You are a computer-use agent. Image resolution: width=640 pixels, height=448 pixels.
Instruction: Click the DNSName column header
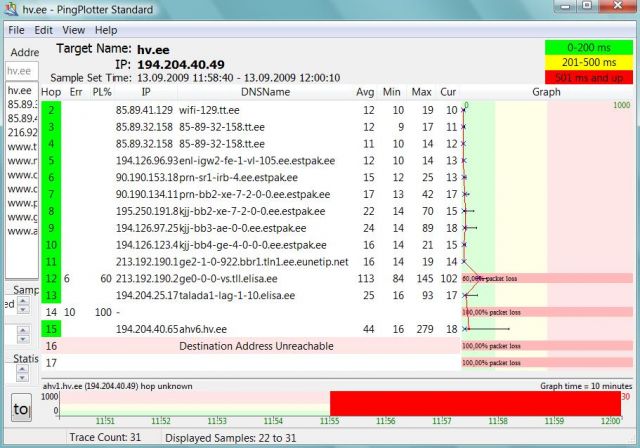(265, 92)
